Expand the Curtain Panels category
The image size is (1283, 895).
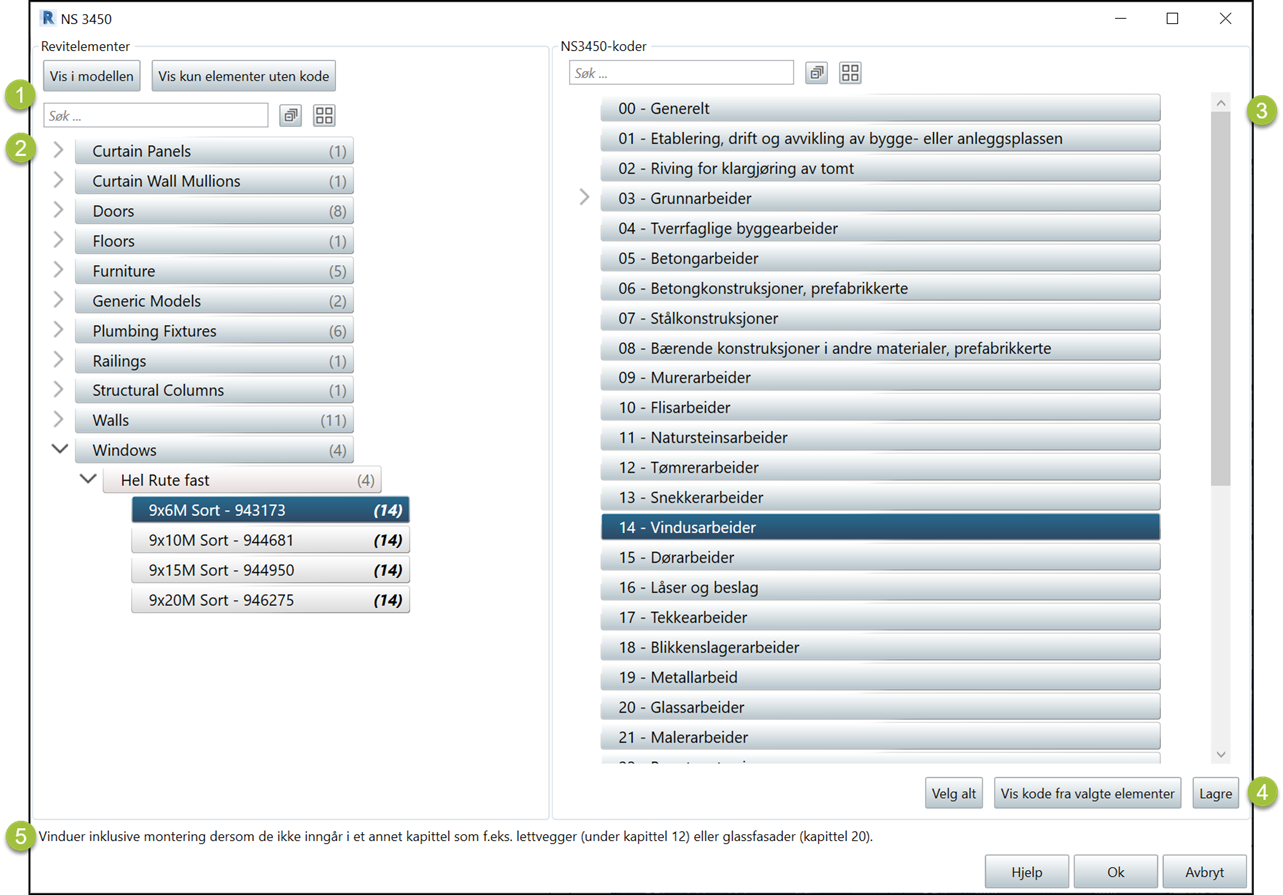58,151
